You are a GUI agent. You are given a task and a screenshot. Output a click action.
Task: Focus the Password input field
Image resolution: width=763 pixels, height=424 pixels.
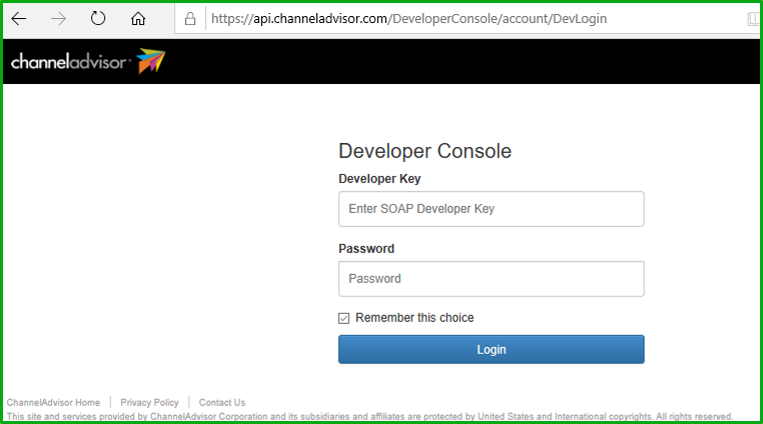pos(491,279)
